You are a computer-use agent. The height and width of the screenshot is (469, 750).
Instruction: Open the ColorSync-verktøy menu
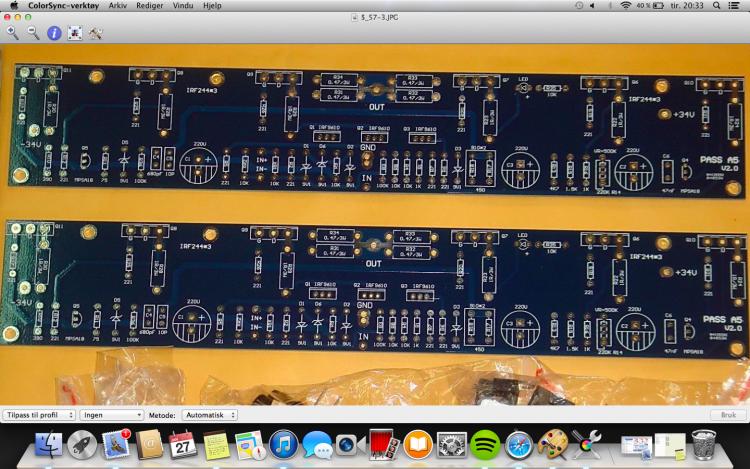pos(63,6)
